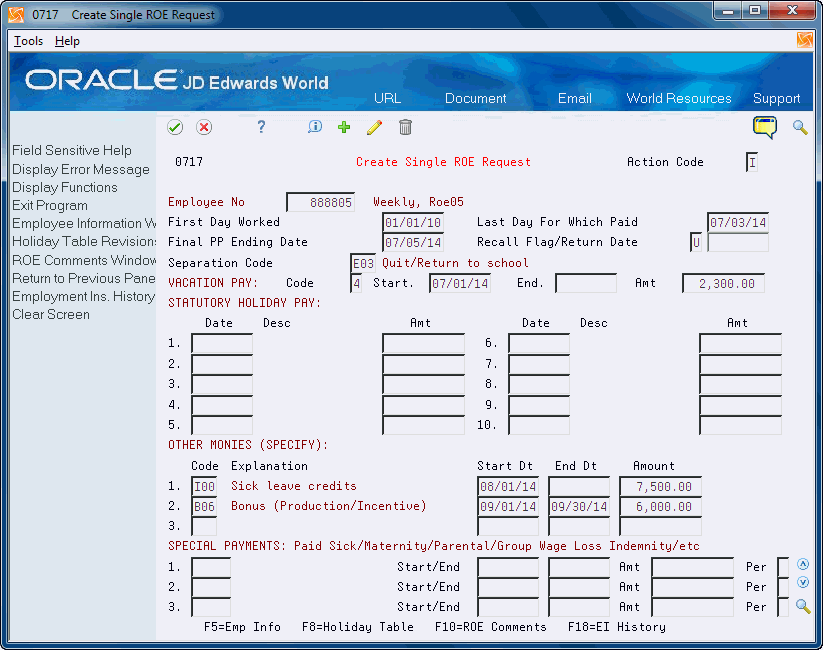Click the magnifier icon in the top toolbar
Screen dimensions: 823x650
pos(800,127)
